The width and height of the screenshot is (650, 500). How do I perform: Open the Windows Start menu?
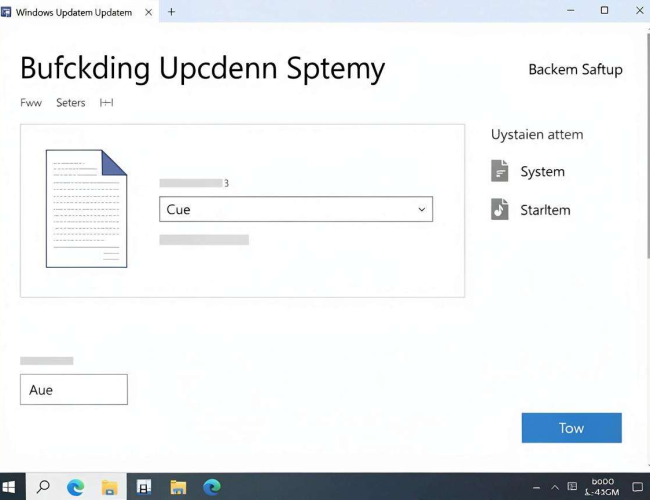(8, 487)
